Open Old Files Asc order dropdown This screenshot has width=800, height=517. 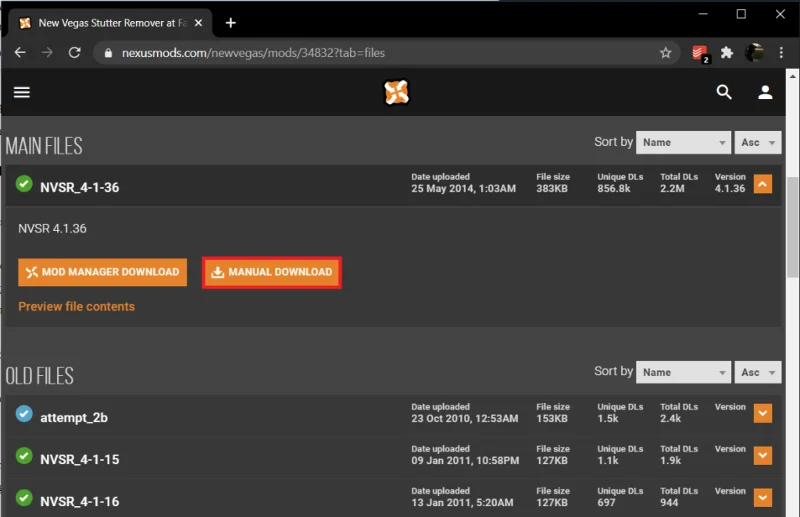point(758,373)
